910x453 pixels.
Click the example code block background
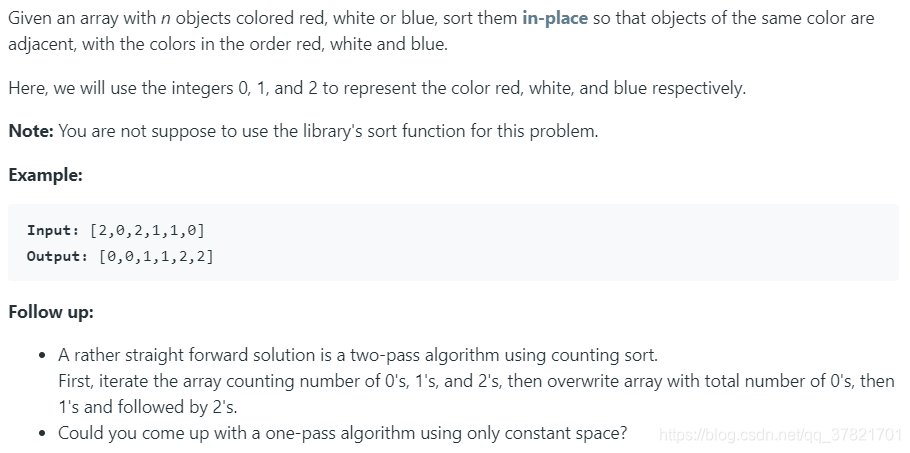click(x=453, y=242)
